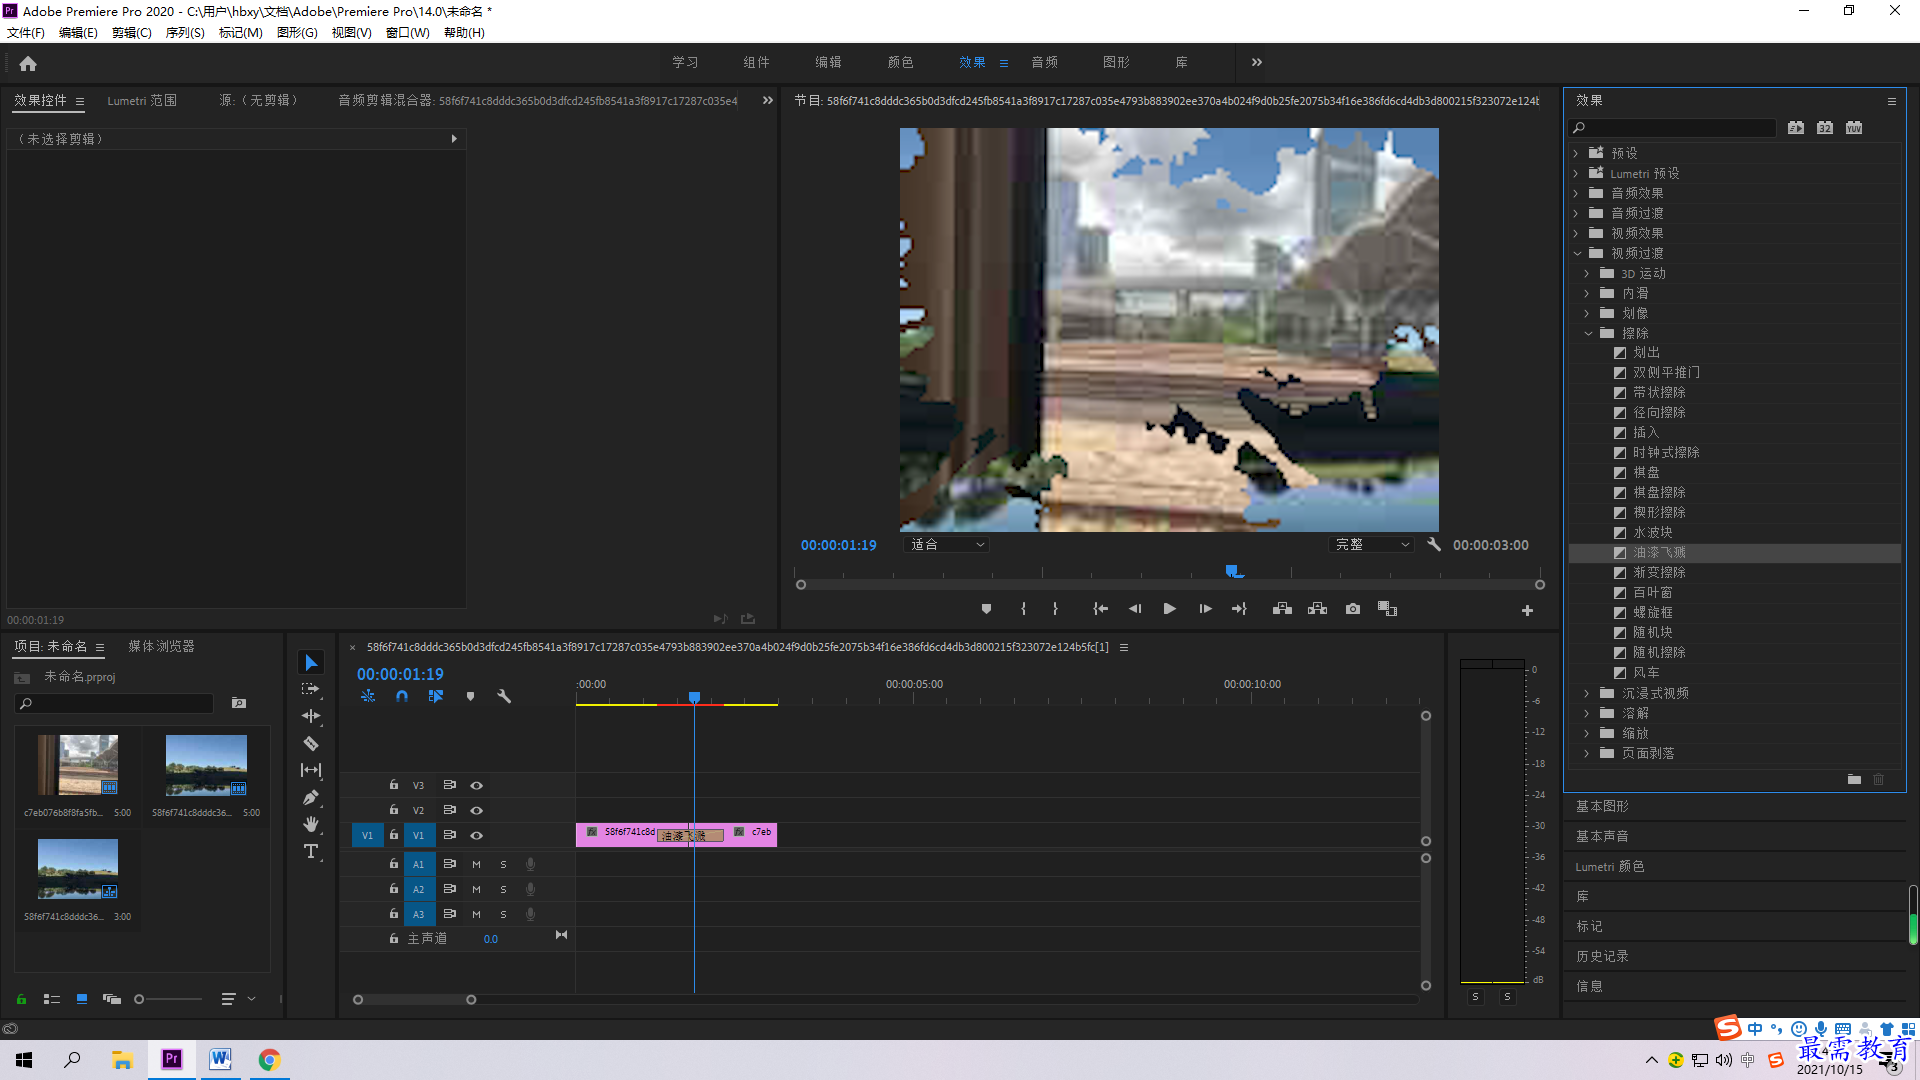Click the program monitor scrub playhead
1920x1080 pixels.
pos(1232,570)
